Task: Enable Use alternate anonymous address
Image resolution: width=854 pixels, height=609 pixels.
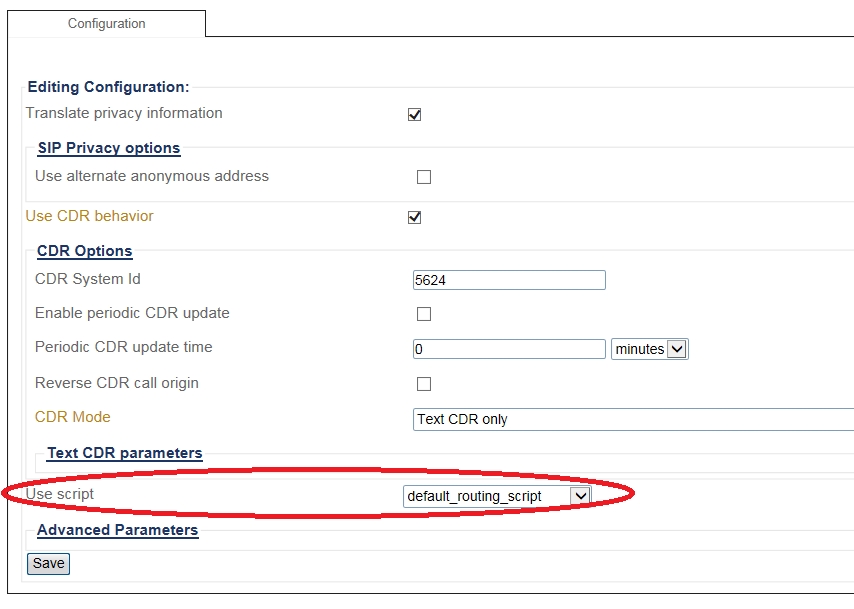Action: tap(424, 177)
